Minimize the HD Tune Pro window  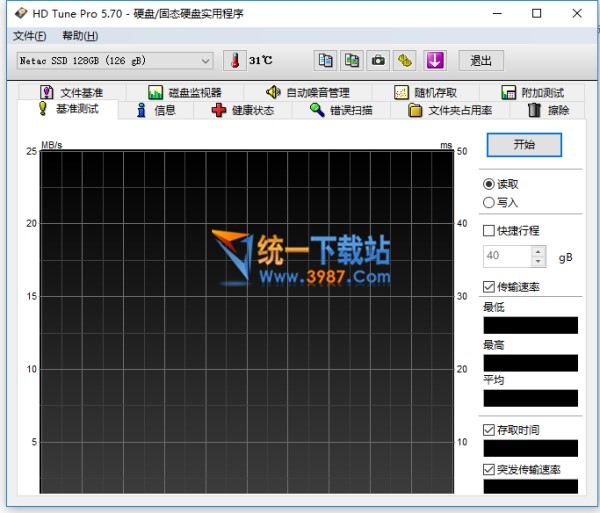coord(497,13)
